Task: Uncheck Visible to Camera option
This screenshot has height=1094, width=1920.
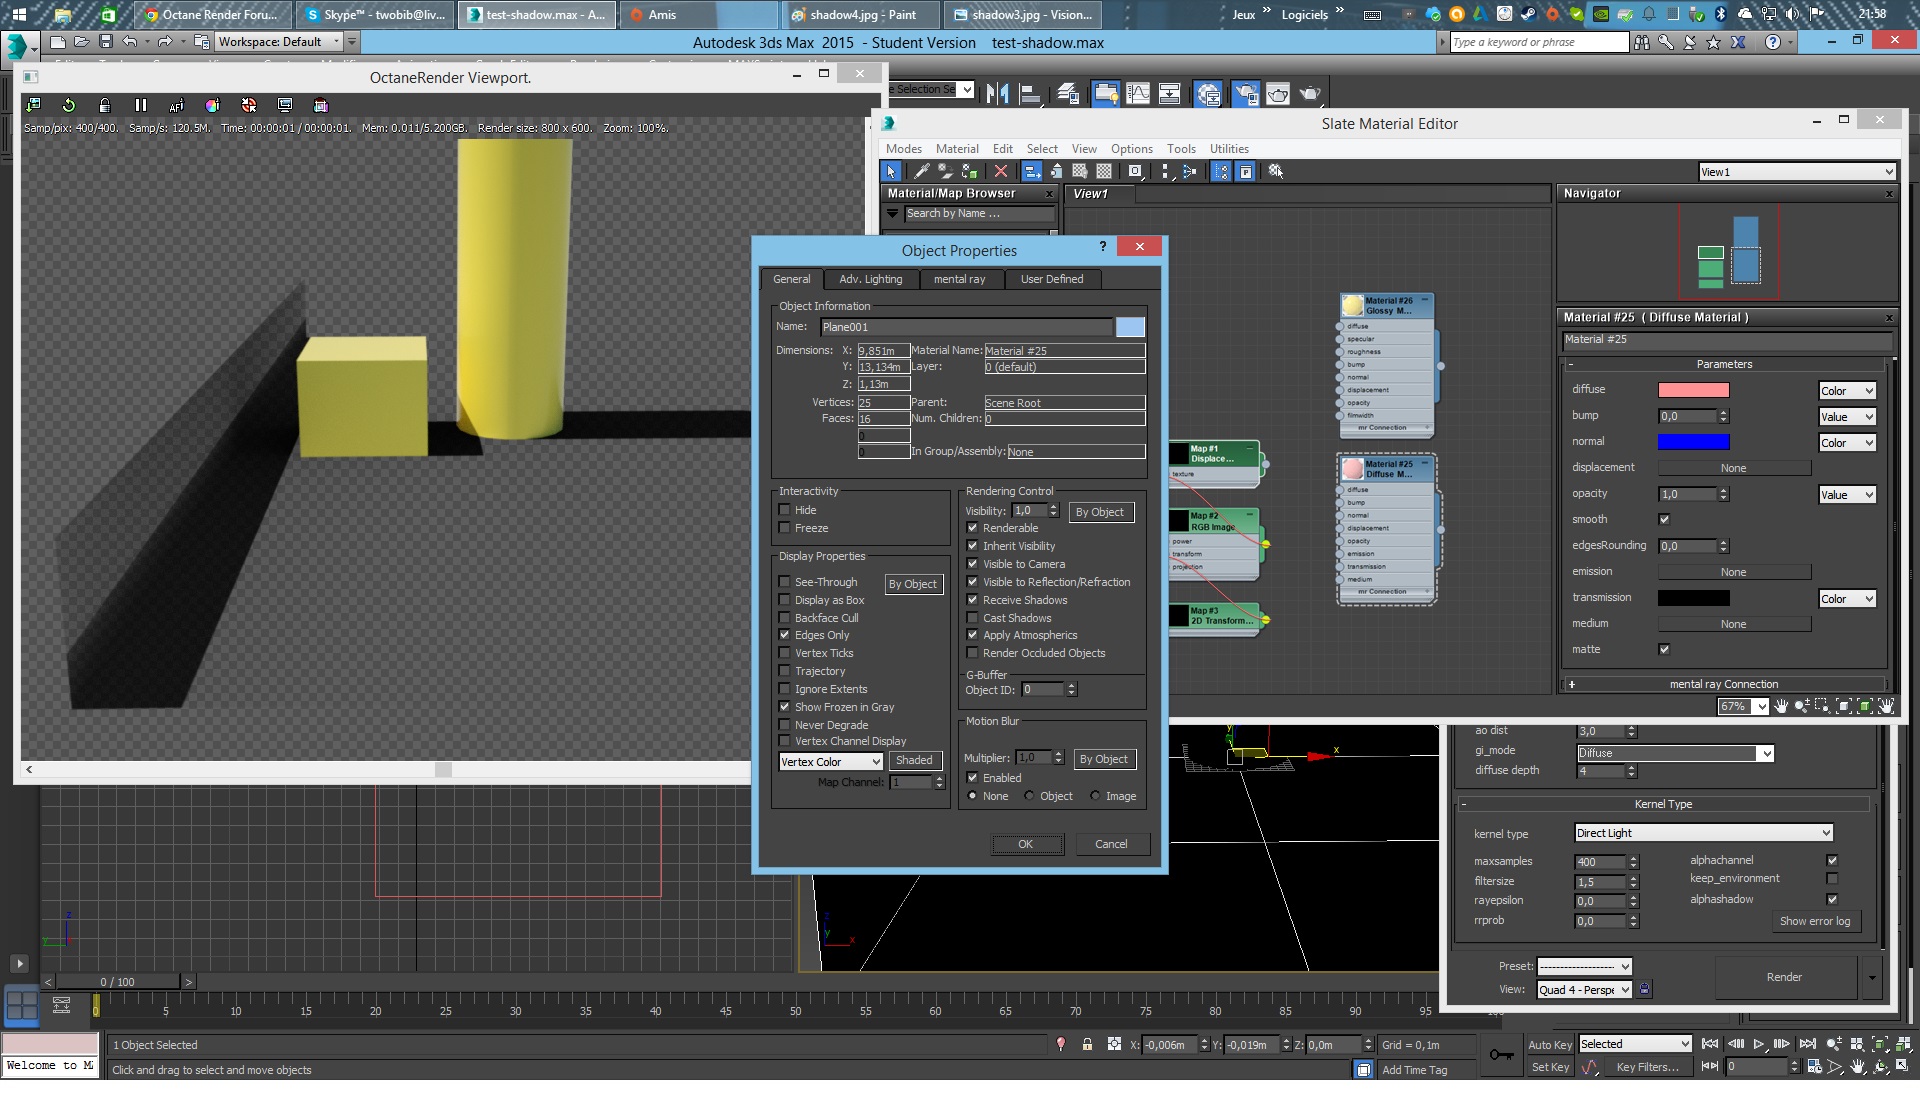Action: pos(972,564)
